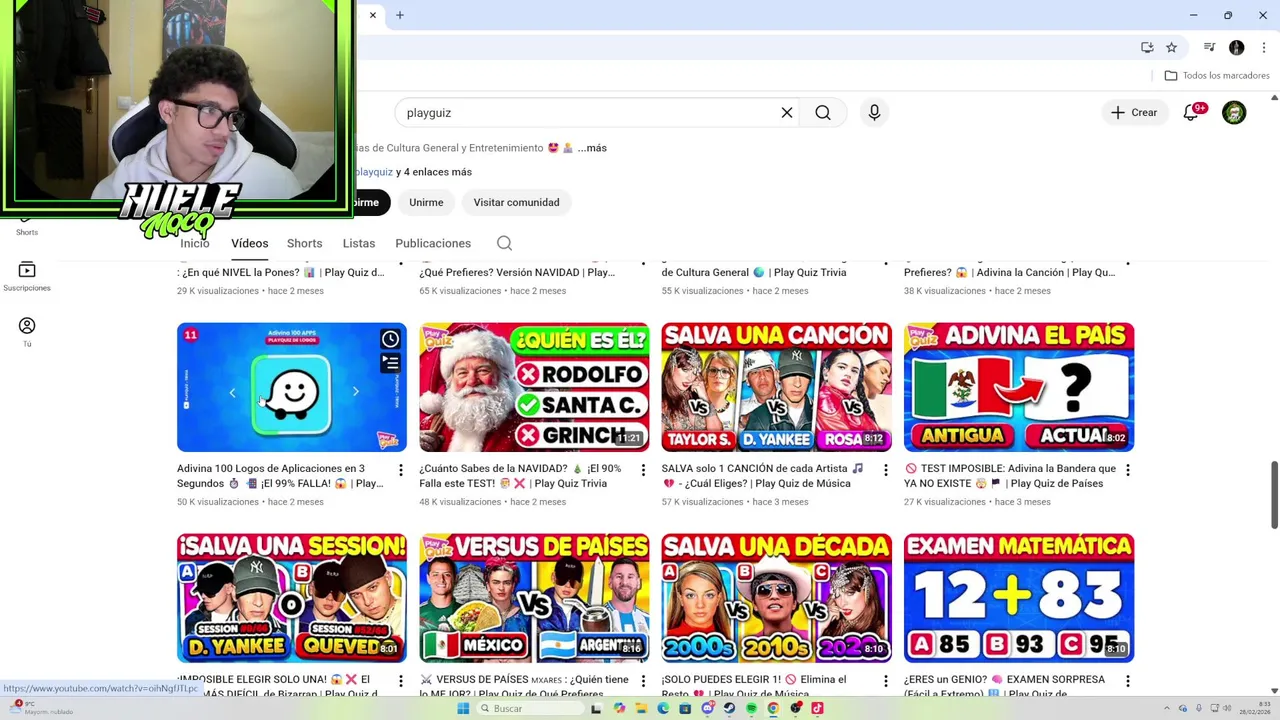Open options for TEST IMPOSIBLE bandera video
1280x720 pixels.
click(1127, 470)
